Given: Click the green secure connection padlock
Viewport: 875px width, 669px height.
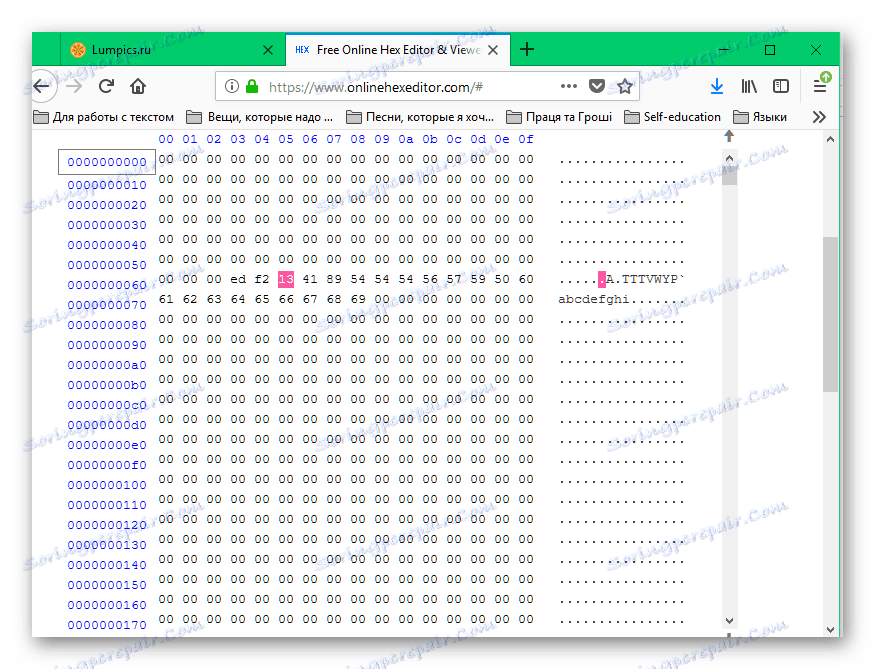Looking at the screenshot, I should point(252,86).
